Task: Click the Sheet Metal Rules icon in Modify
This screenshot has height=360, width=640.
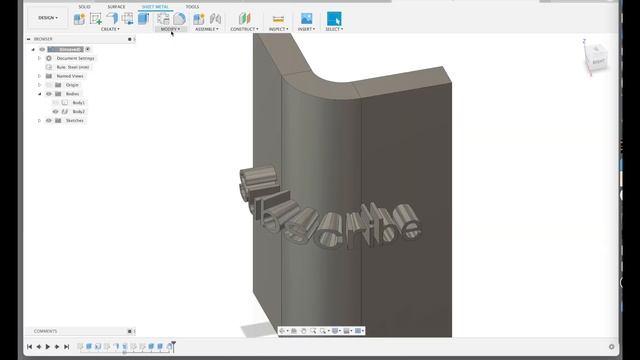Action: [x=163, y=18]
